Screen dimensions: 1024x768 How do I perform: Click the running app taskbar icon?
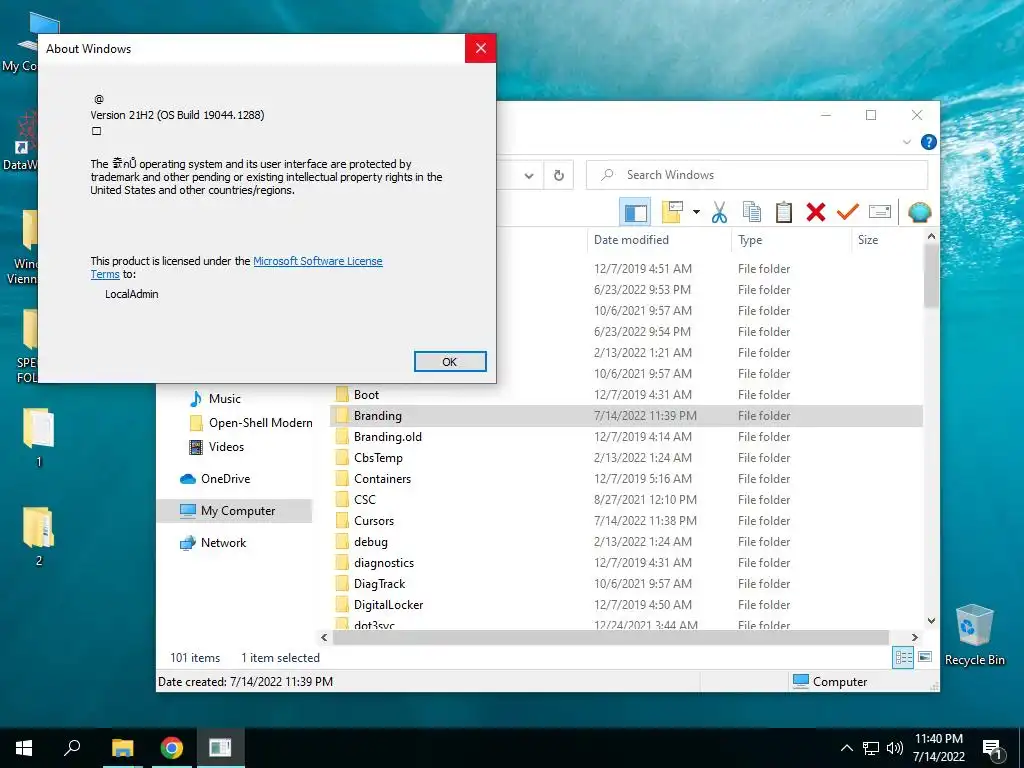pyautogui.click(x=220, y=748)
